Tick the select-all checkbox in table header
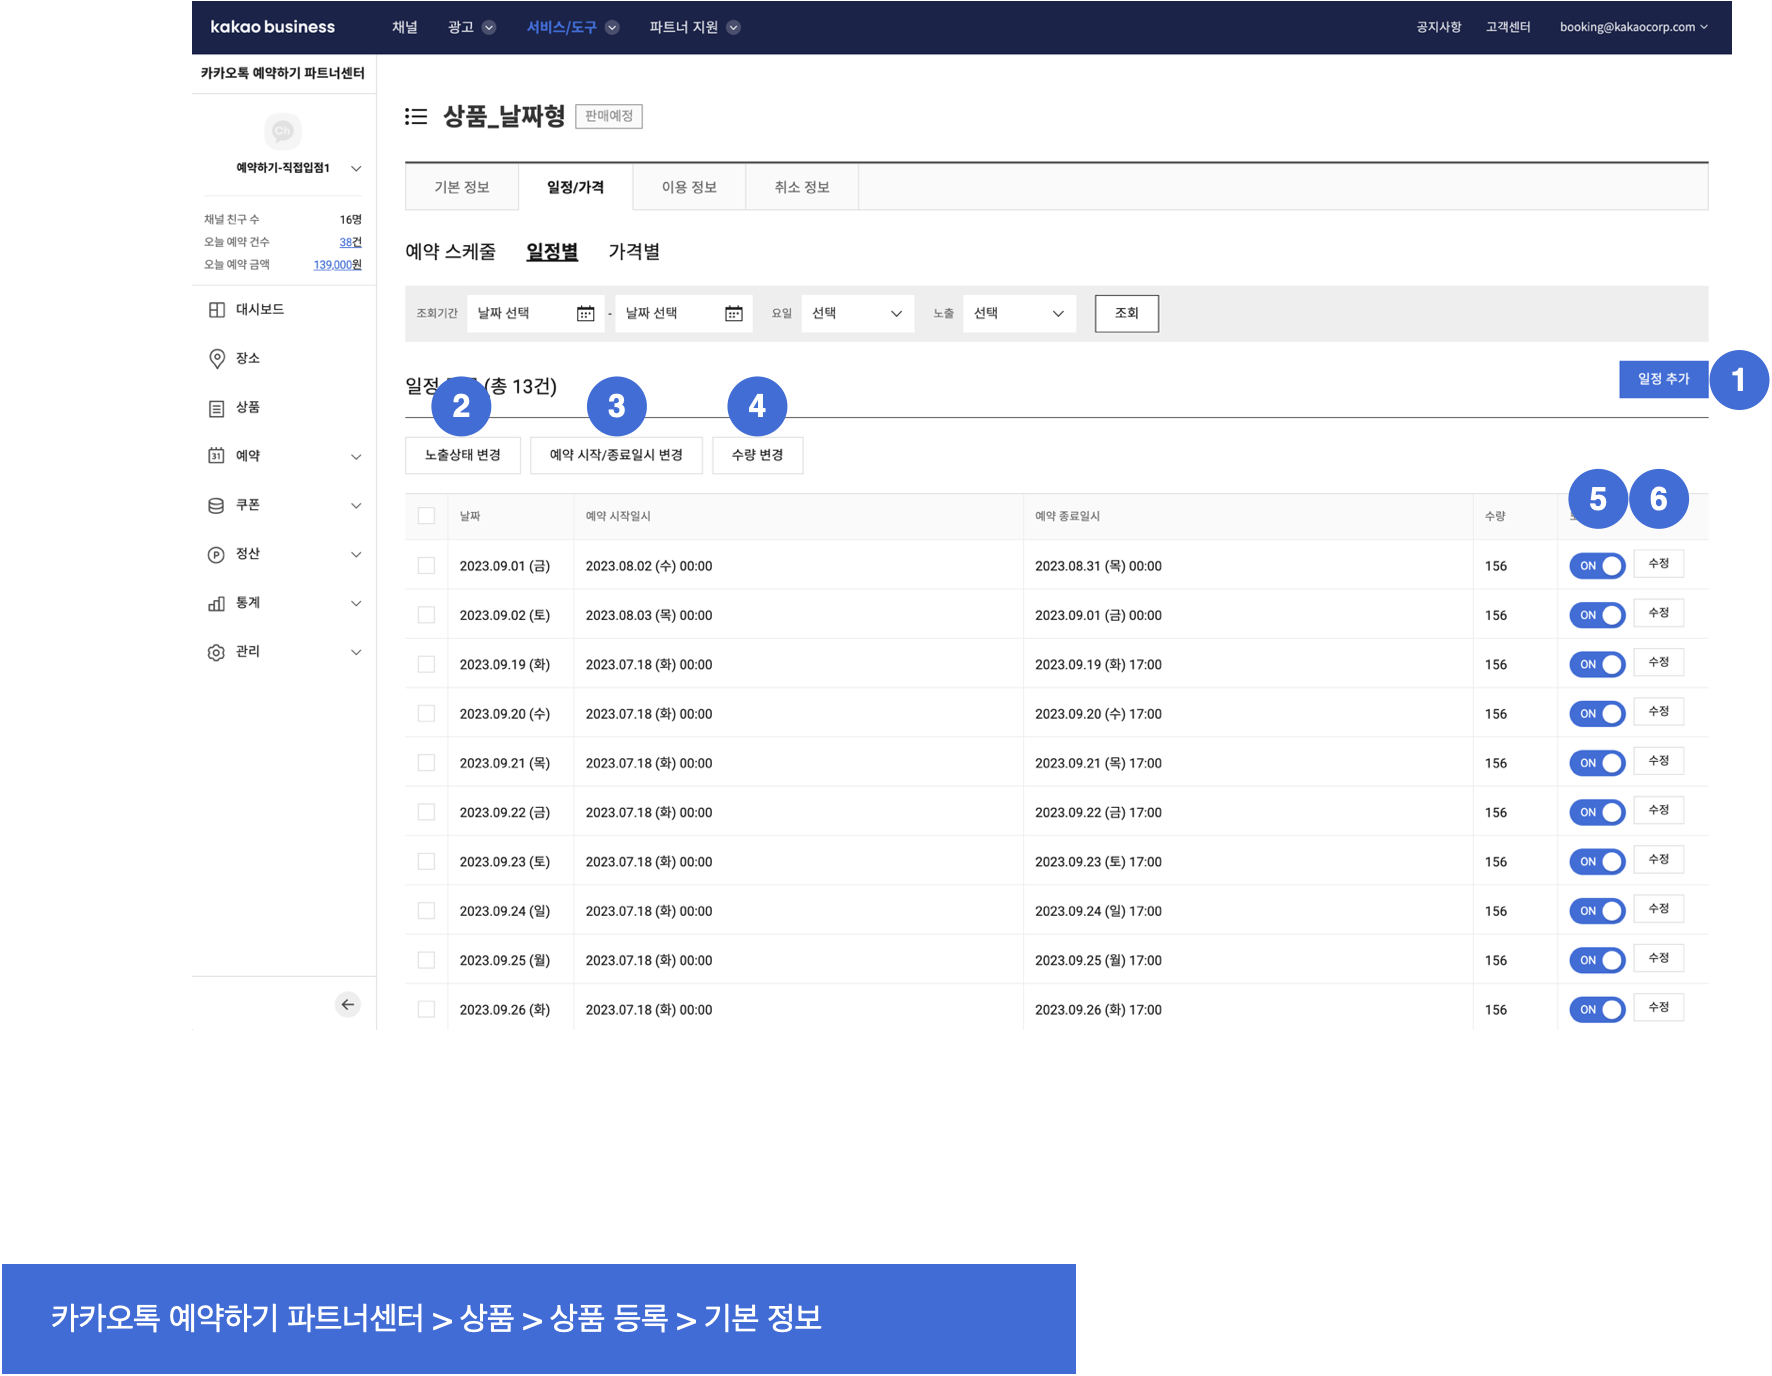The height and width of the screenshot is (1376, 1772). (x=426, y=516)
